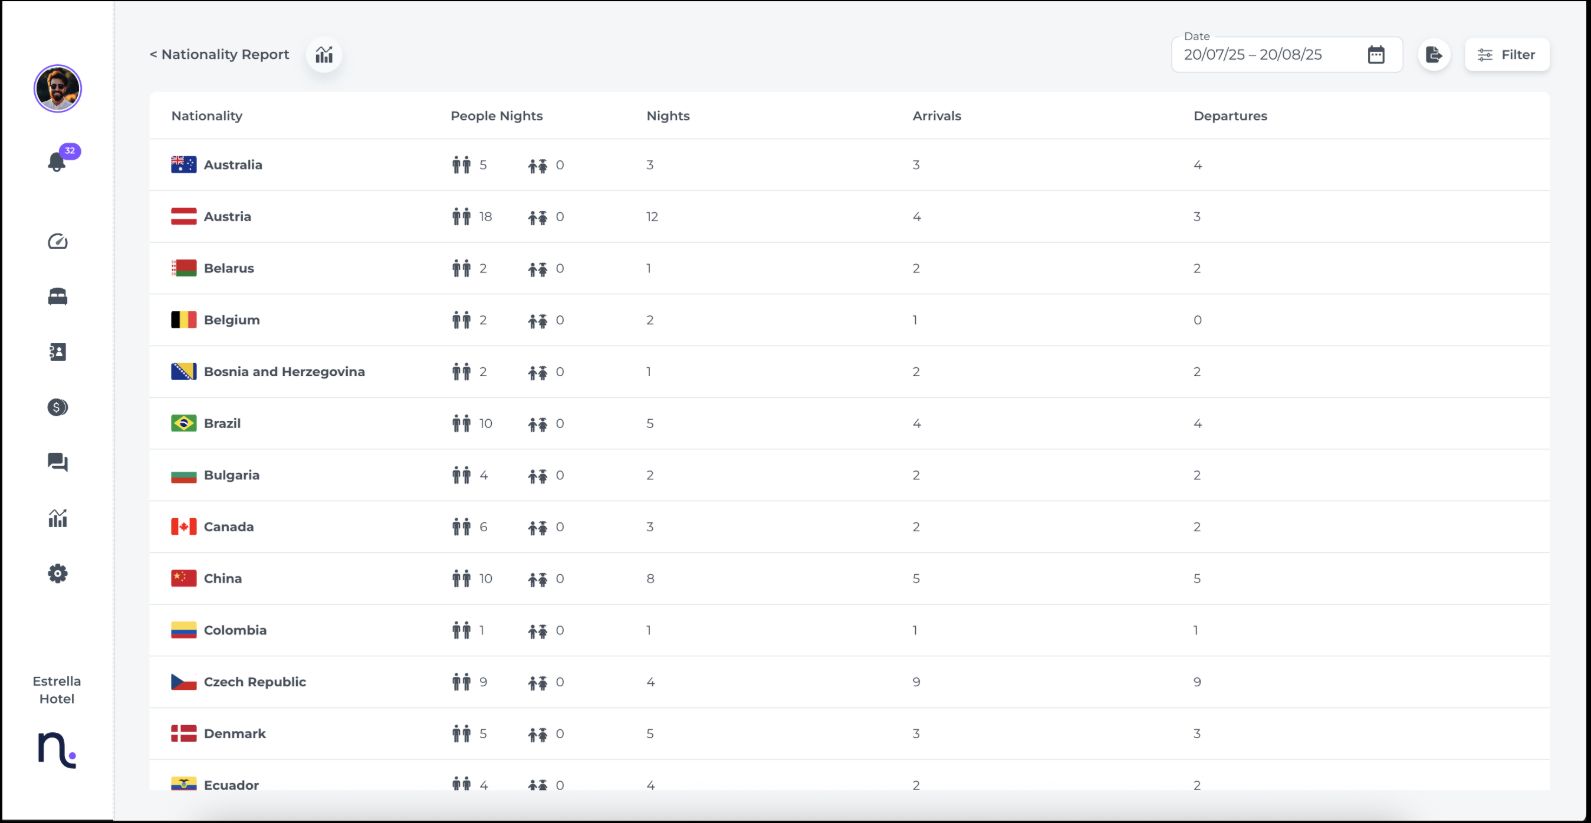Open the rooms bed icon in sidebar
The width and height of the screenshot is (1591, 823).
coord(58,297)
